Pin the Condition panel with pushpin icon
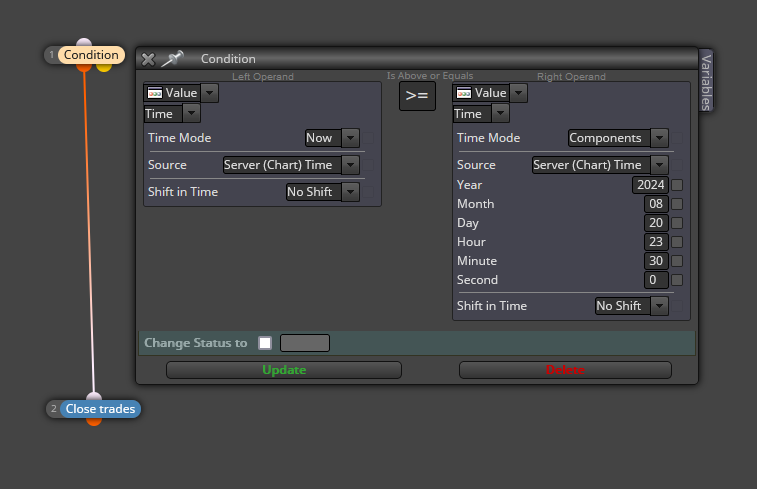 pos(172,59)
